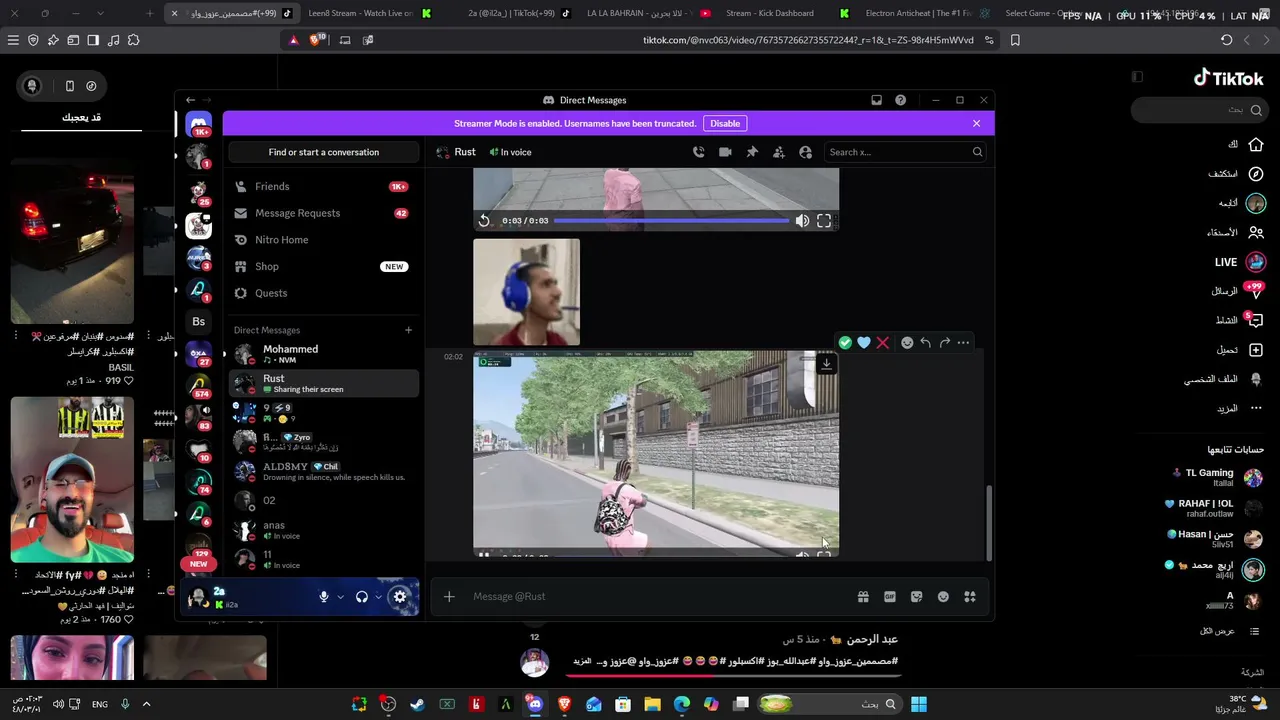Viewport: 1280px width, 720px height.
Task: Open Discord user settings gear
Action: coord(400,596)
